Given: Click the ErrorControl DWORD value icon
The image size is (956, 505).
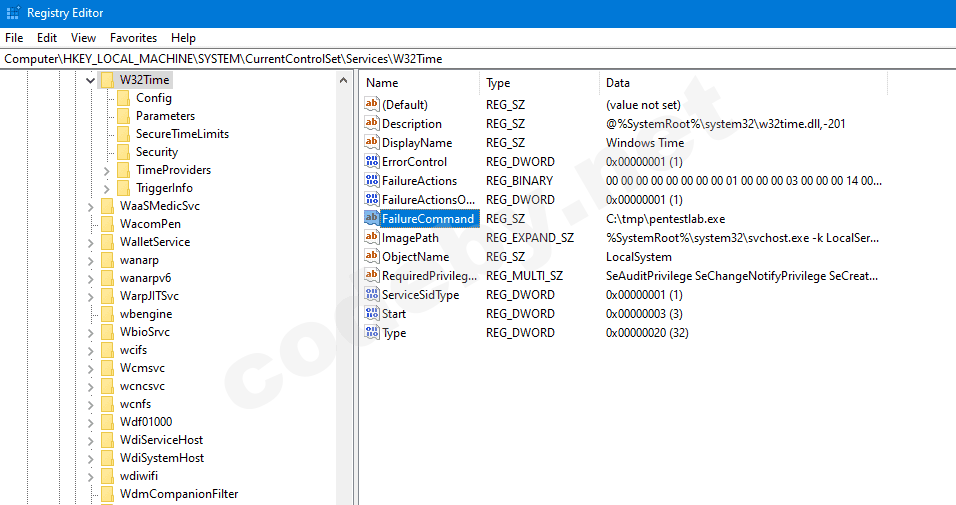Looking at the screenshot, I should (x=371, y=161).
